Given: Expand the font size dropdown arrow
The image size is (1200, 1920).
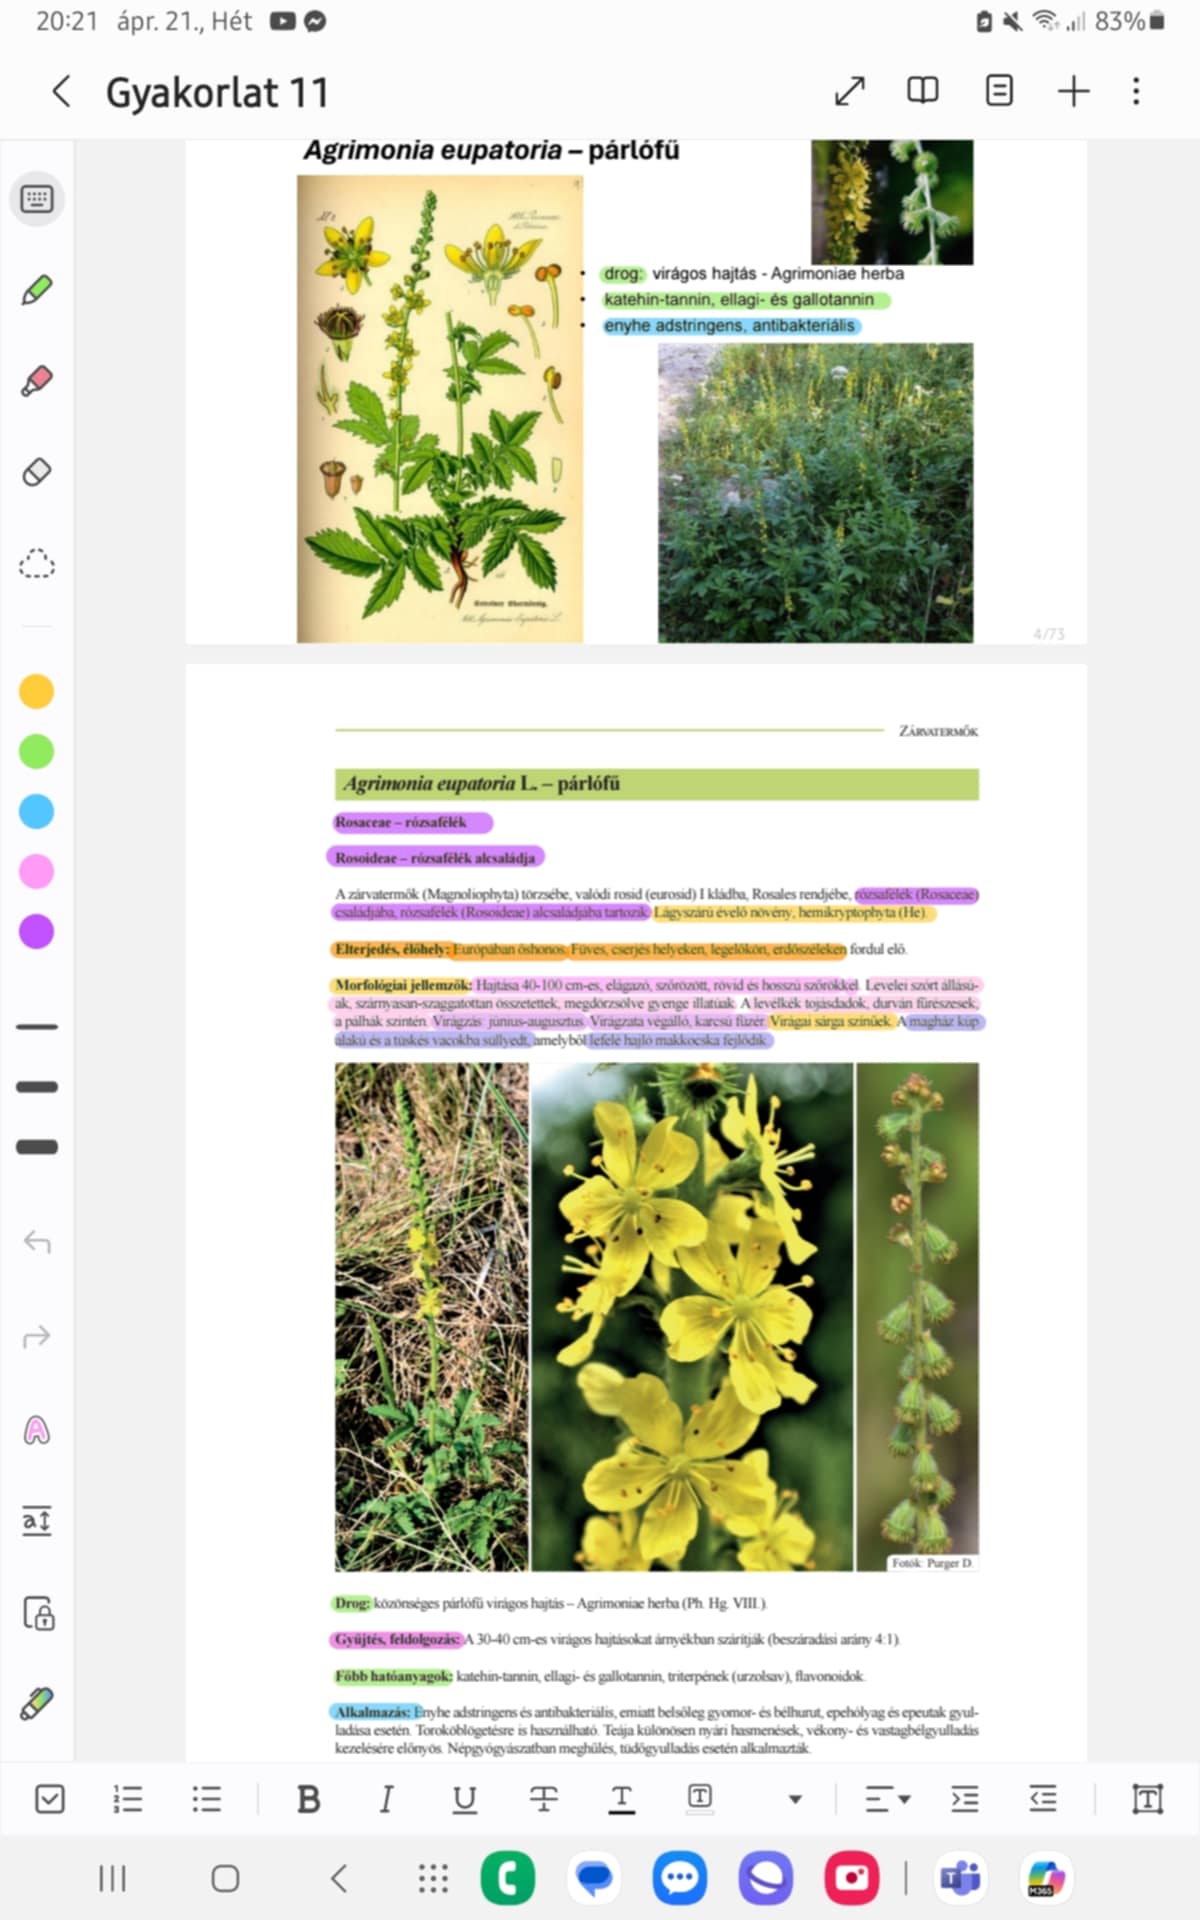Looking at the screenshot, I should click(x=795, y=1799).
